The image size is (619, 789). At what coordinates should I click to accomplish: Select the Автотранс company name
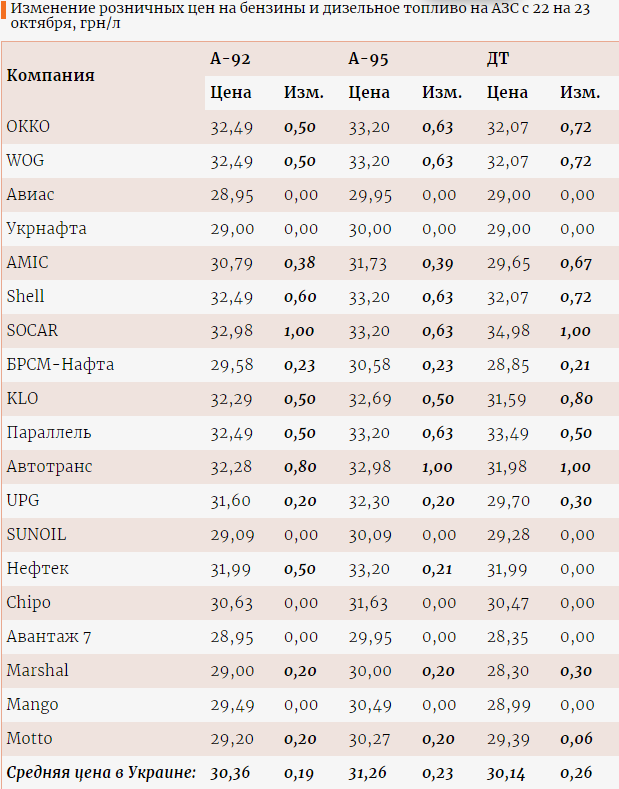tap(48, 467)
